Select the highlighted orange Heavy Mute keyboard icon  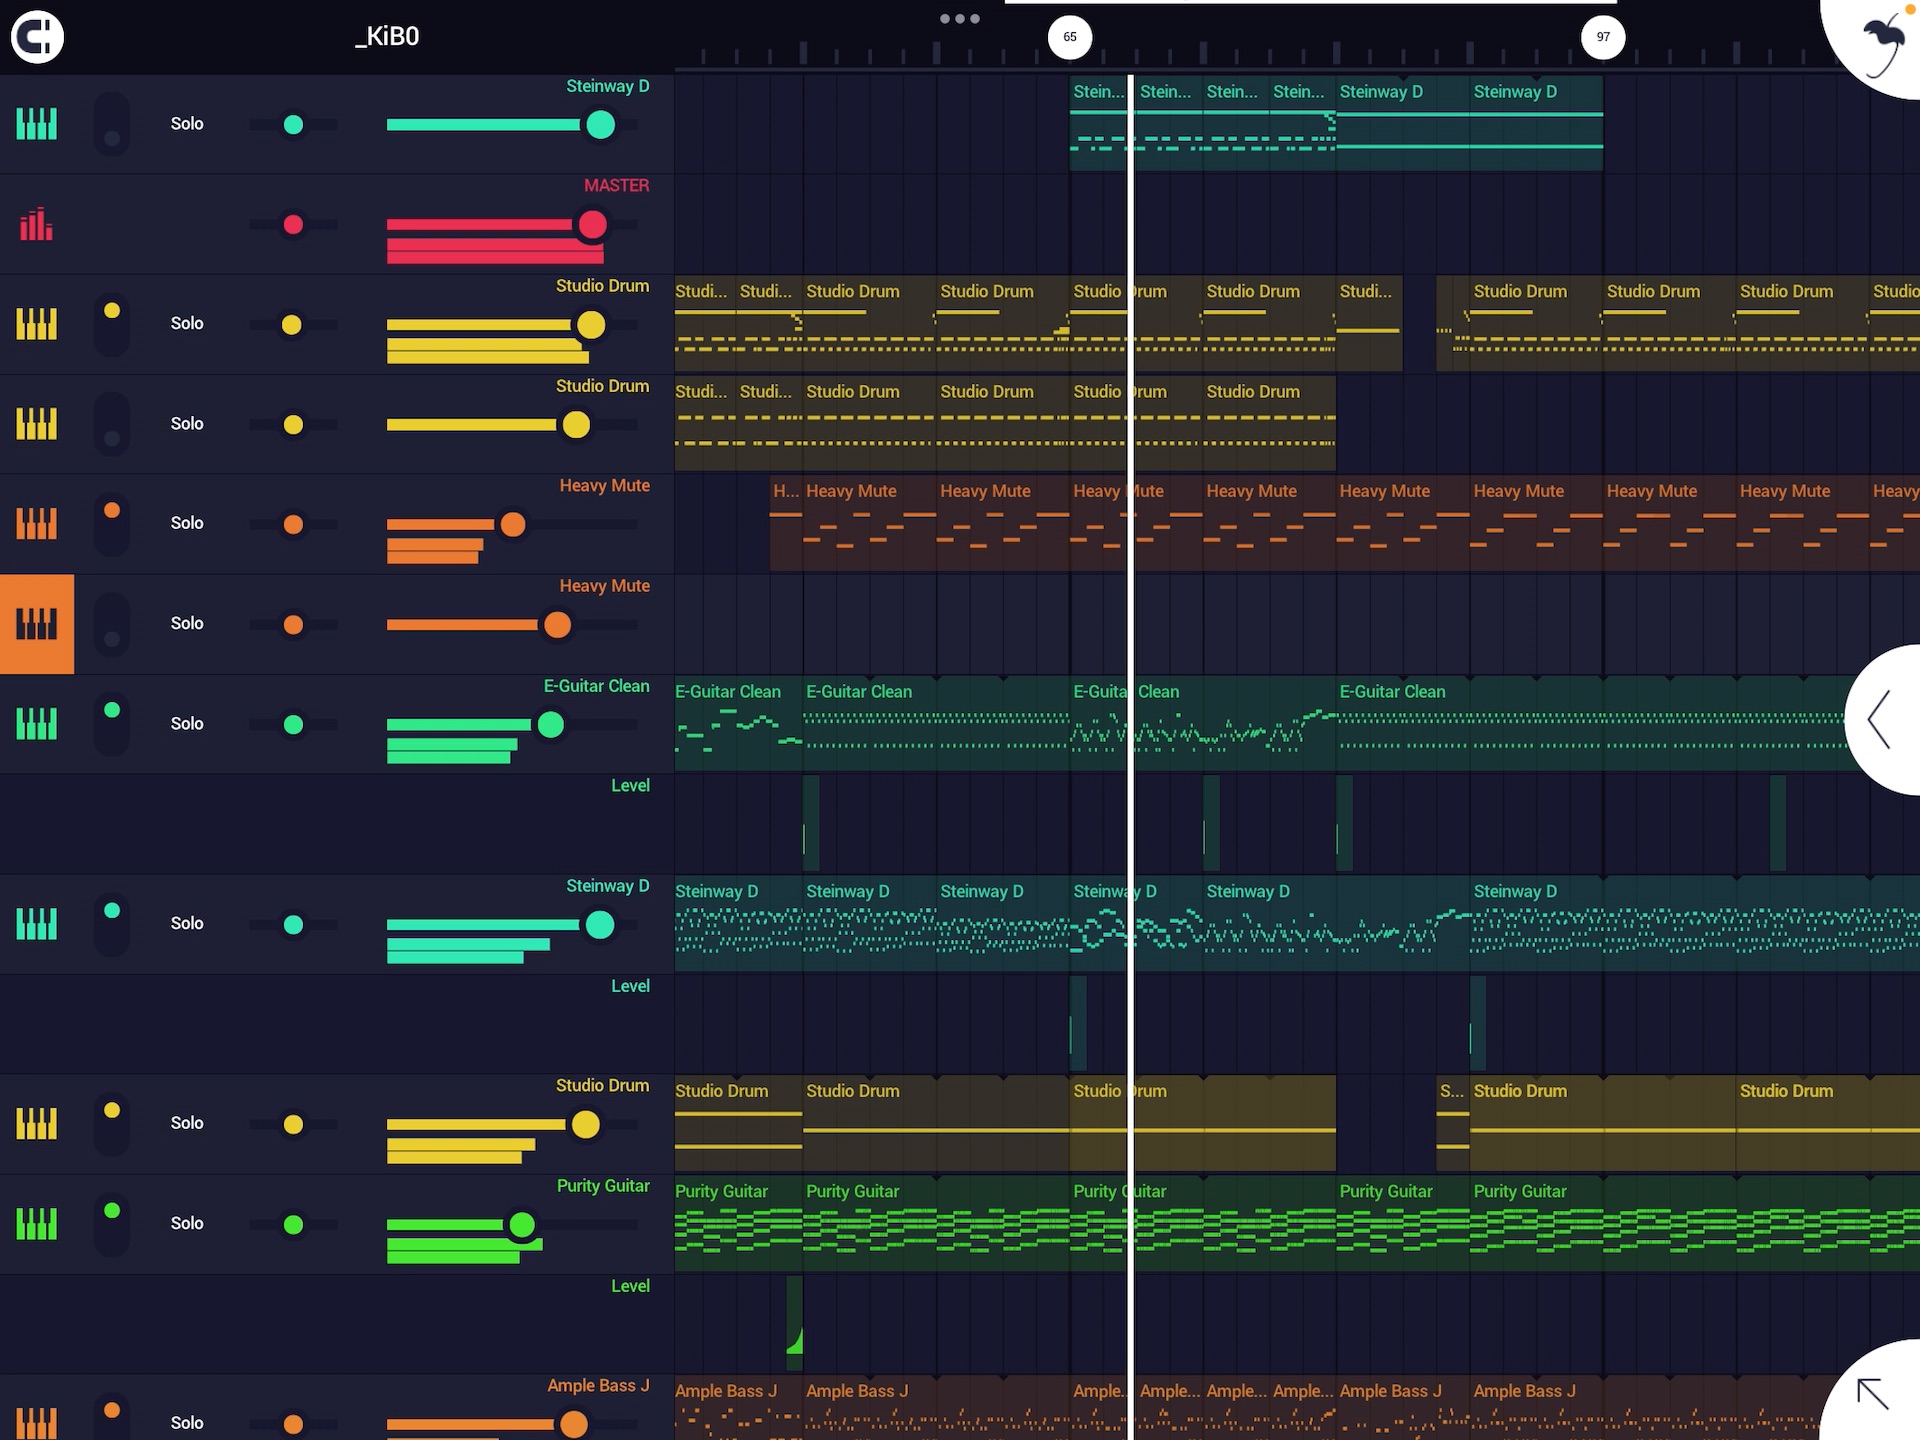click(x=37, y=624)
